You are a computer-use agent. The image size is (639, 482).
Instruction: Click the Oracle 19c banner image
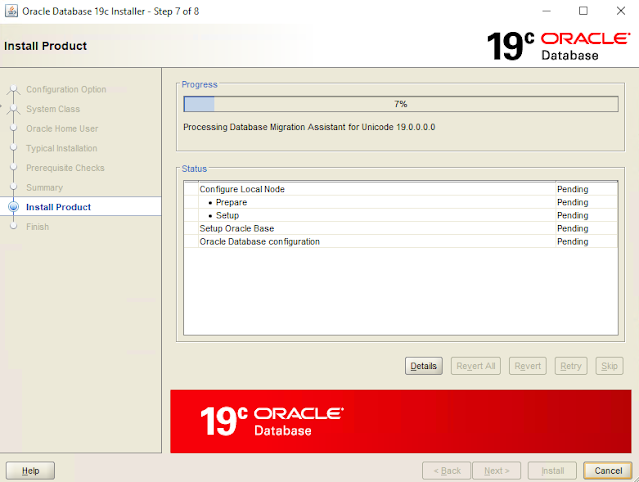401,421
